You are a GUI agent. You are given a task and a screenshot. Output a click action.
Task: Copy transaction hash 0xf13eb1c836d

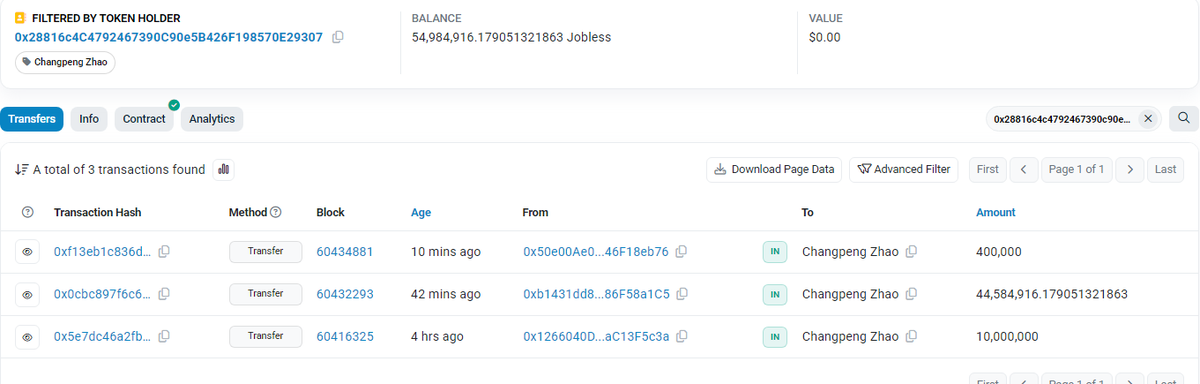tap(164, 252)
